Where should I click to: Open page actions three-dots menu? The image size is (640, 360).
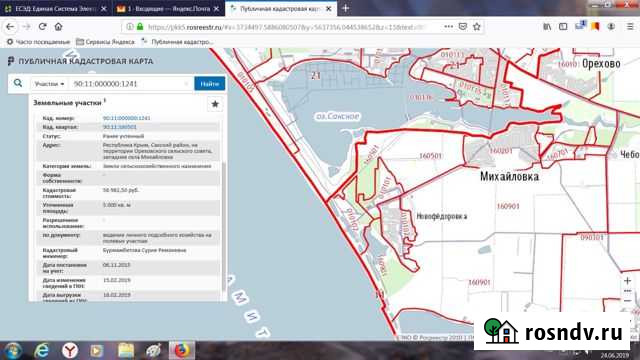click(x=449, y=27)
